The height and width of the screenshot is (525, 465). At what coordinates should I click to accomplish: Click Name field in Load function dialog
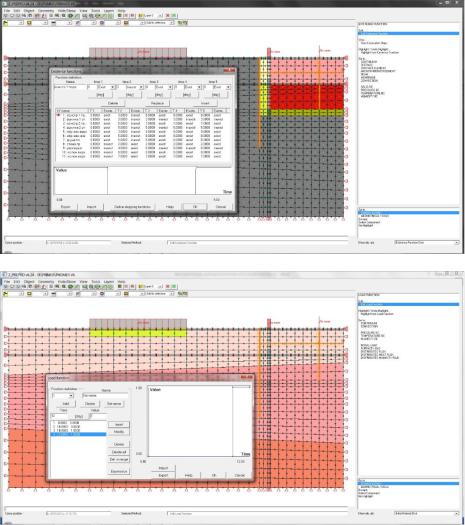[105, 396]
